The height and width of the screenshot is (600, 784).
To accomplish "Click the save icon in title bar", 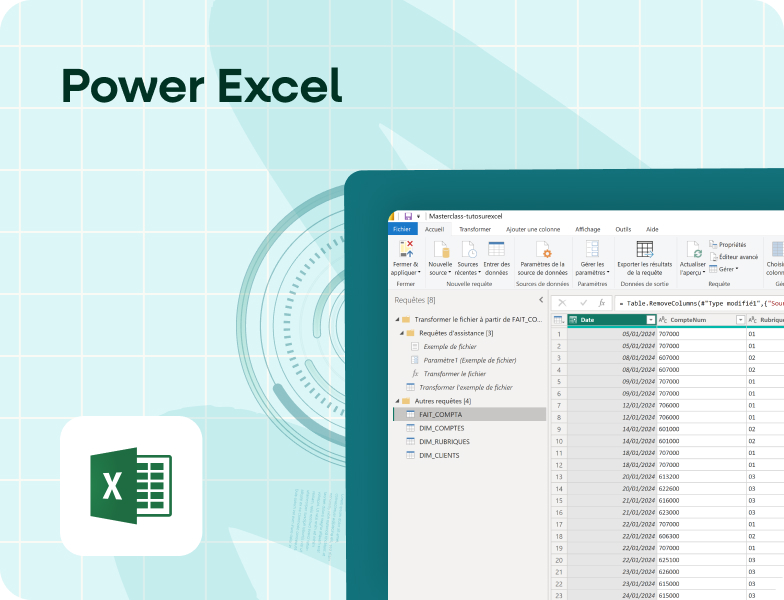I will coord(408,216).
